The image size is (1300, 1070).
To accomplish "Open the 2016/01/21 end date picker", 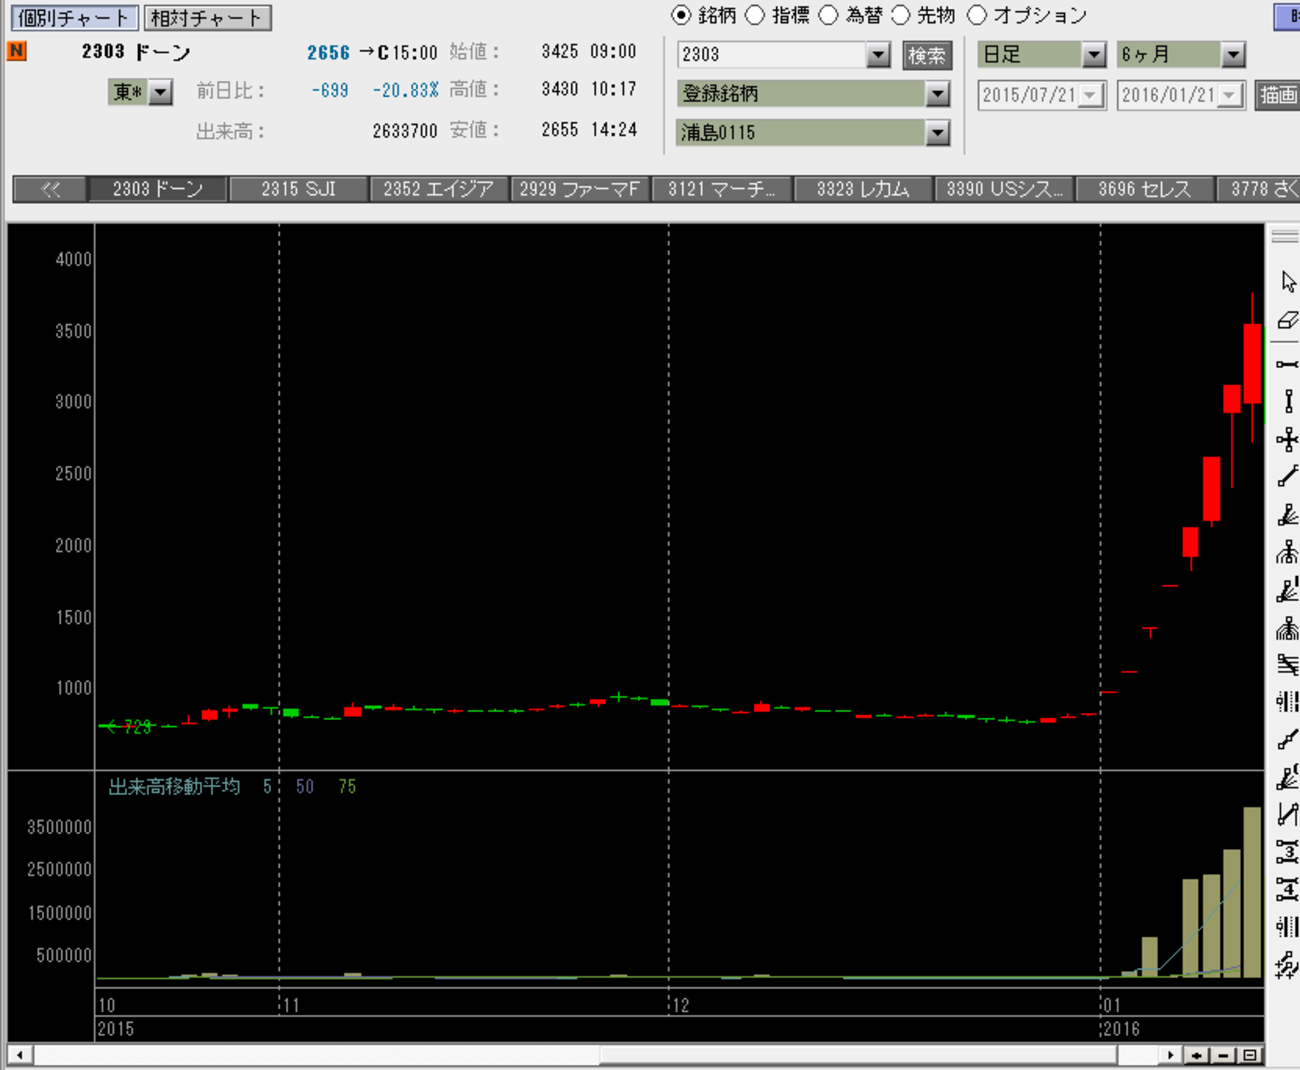I will click(1230, 95).
